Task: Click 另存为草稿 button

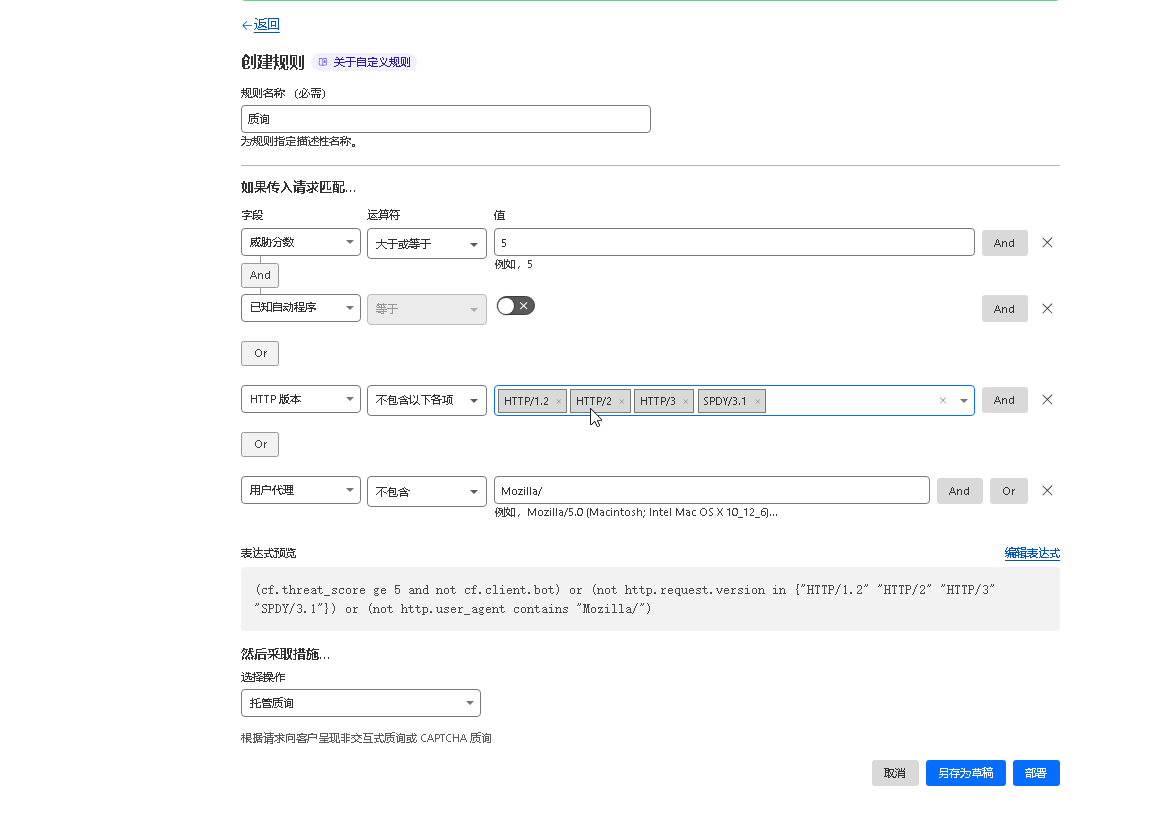Action: pyautogui.click(x=965, y=773)
